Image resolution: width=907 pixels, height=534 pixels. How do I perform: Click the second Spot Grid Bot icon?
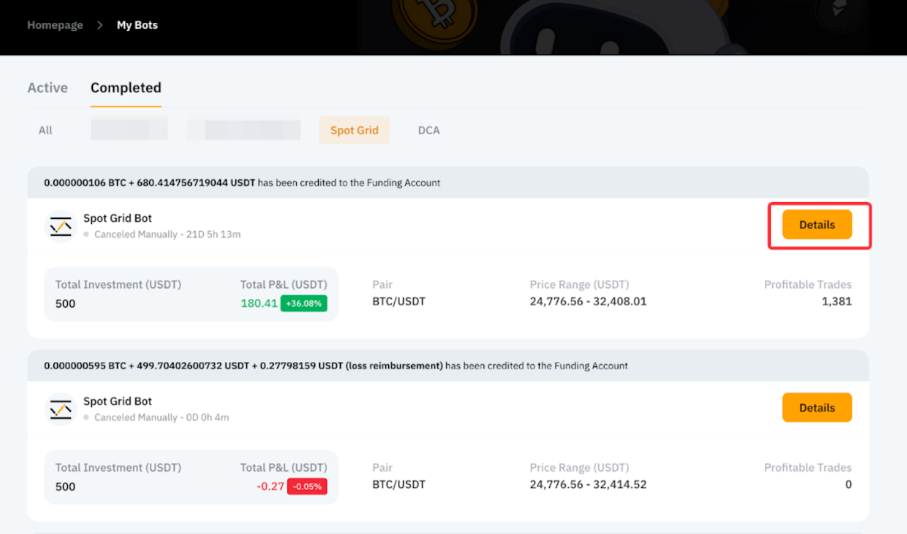(61, 409)
